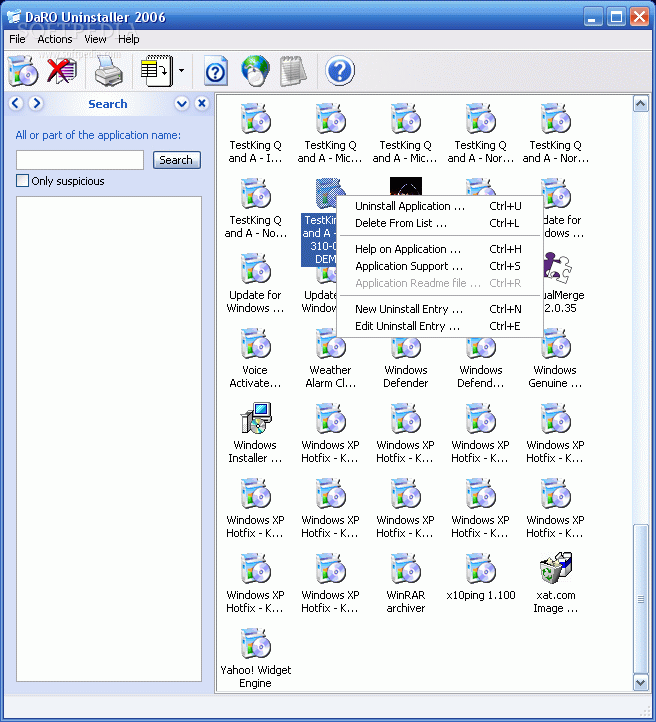Select the TestKing Q and A - I... item
Screen dimensions: 656x722
point(255,134)
